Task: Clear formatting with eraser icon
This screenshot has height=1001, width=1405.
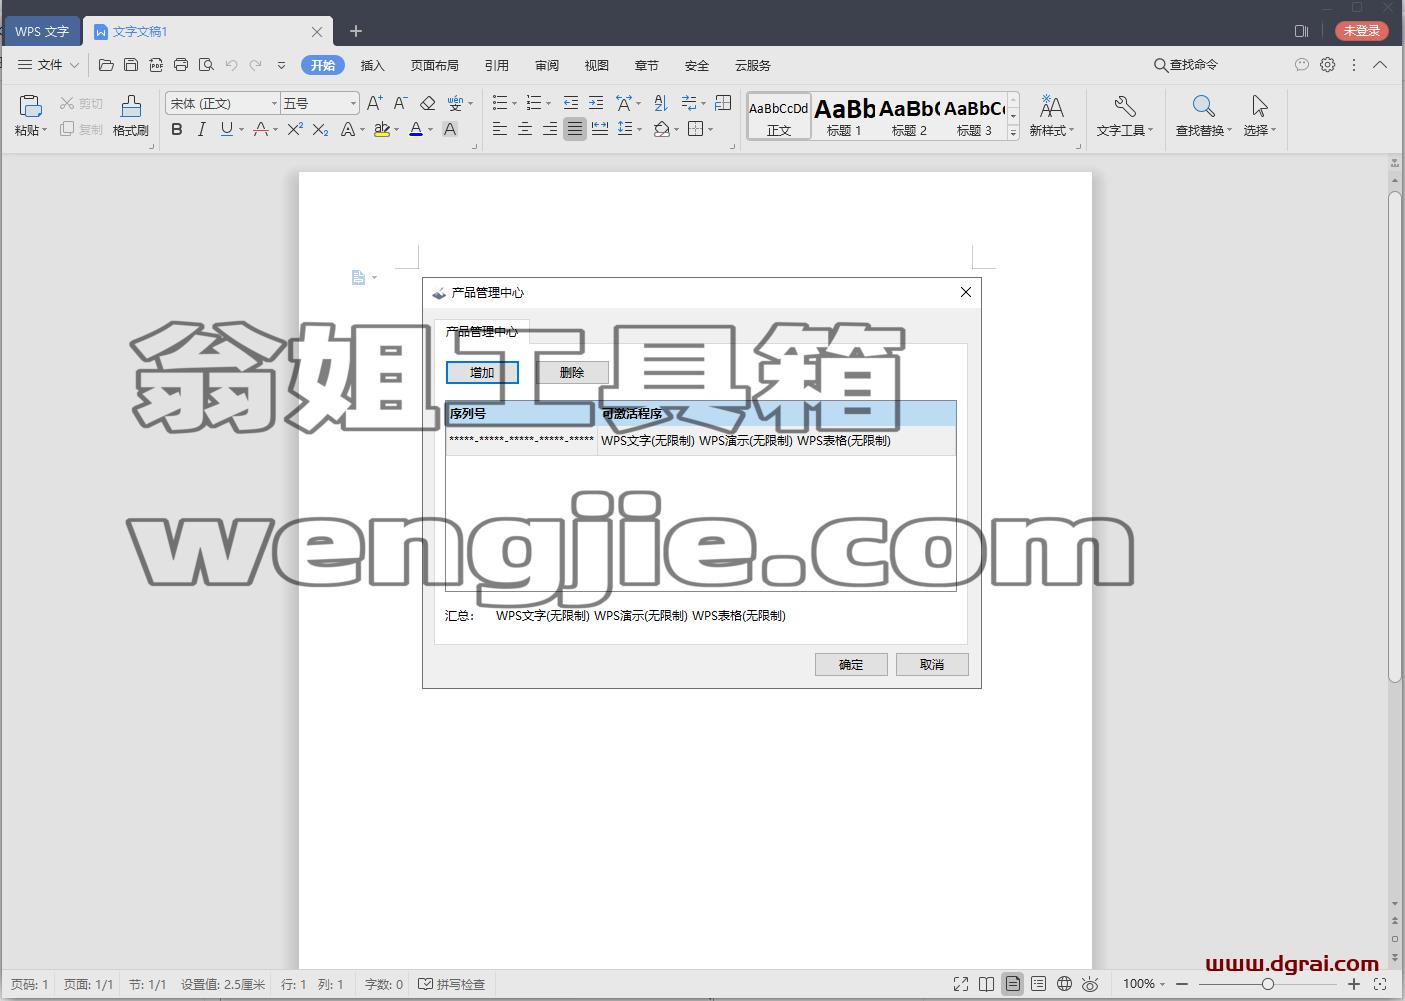Action: click(x=427, y=103)
